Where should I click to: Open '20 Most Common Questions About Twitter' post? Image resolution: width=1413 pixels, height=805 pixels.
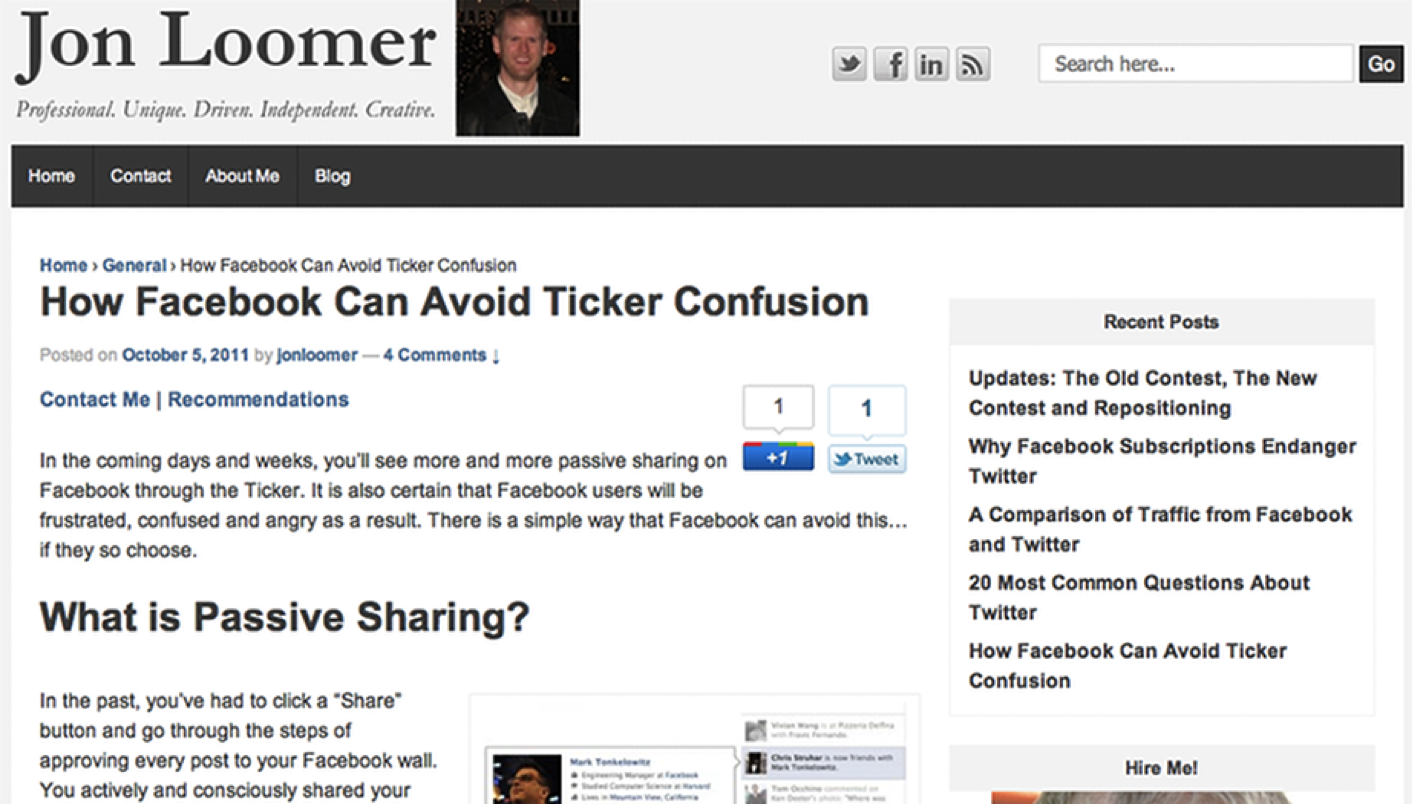1139,597
